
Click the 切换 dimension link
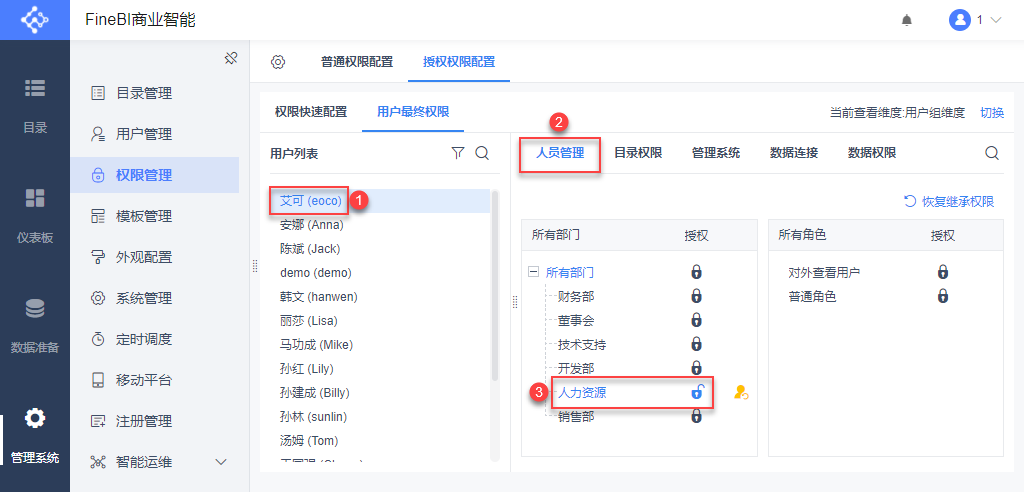(x=992, y=113)
